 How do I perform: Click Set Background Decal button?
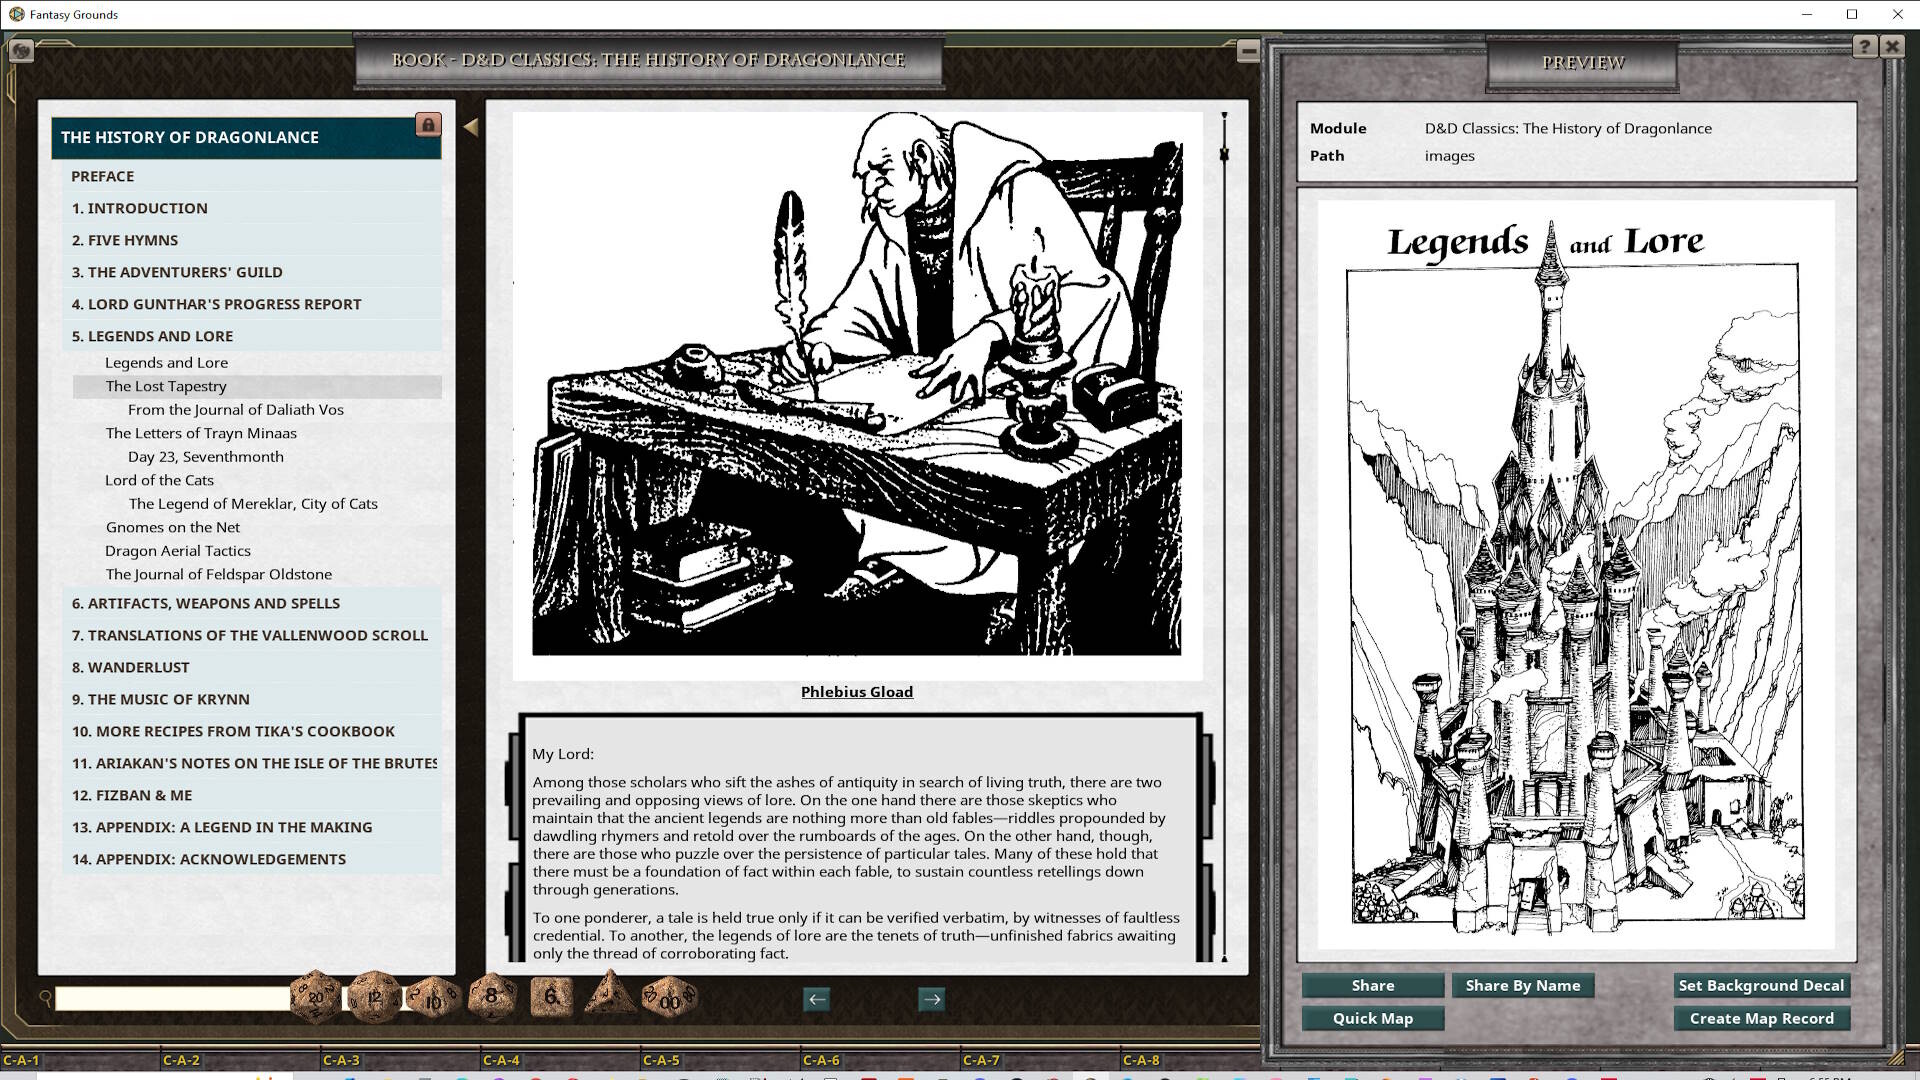(1761, 985)
